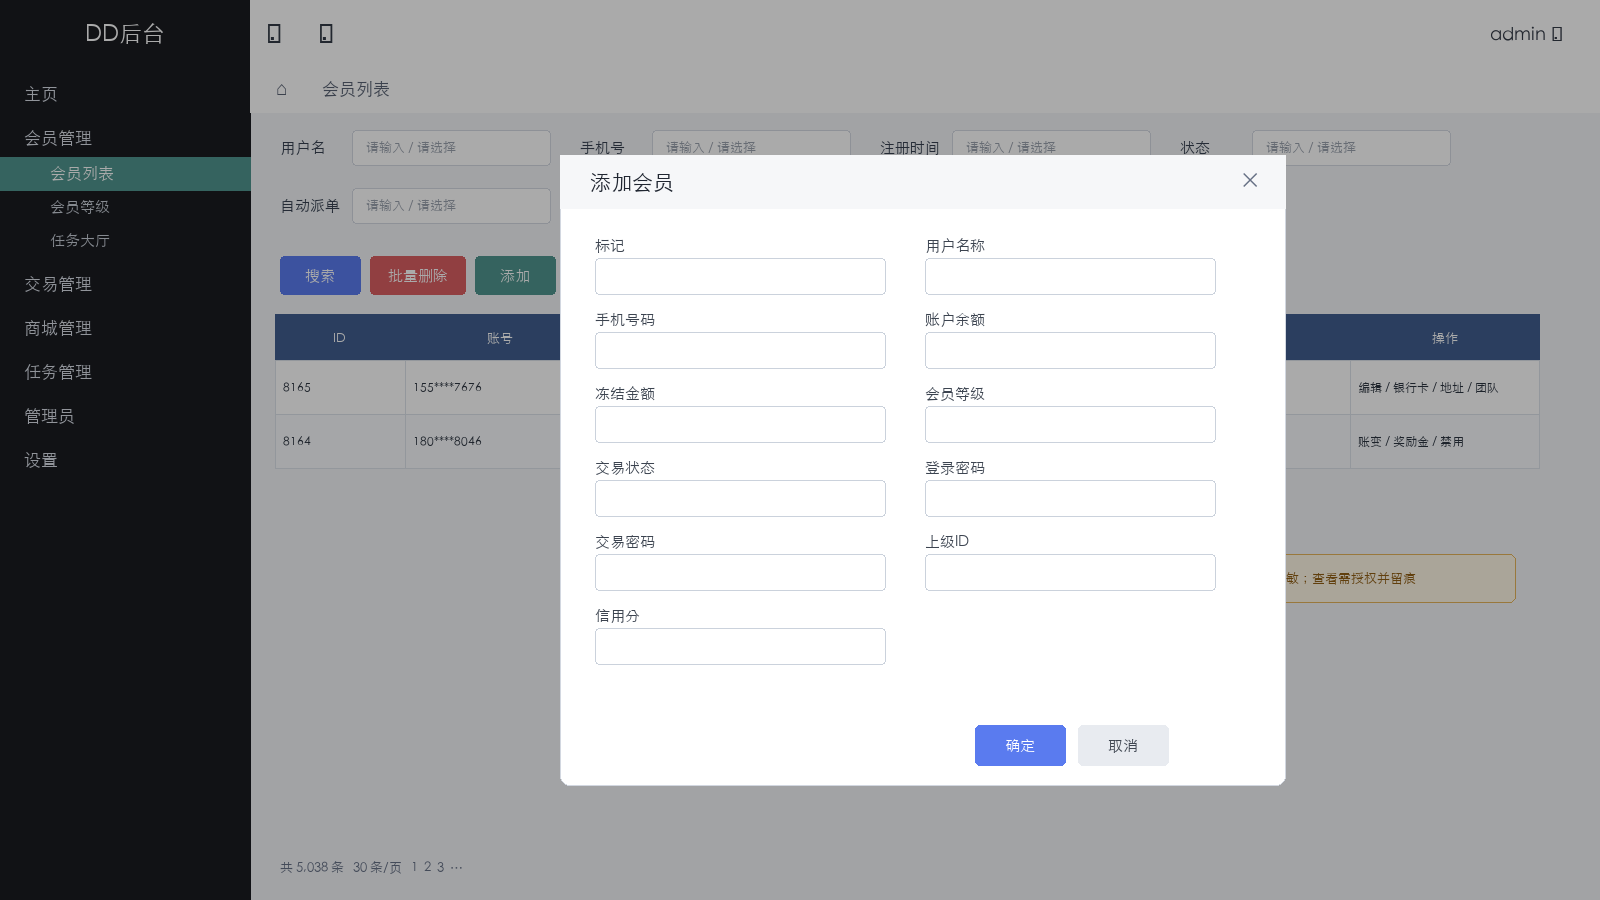This screenshot has height=900, width=1600.
Task: Click the red 批量删除 button
Action: (x=418, y=275)
